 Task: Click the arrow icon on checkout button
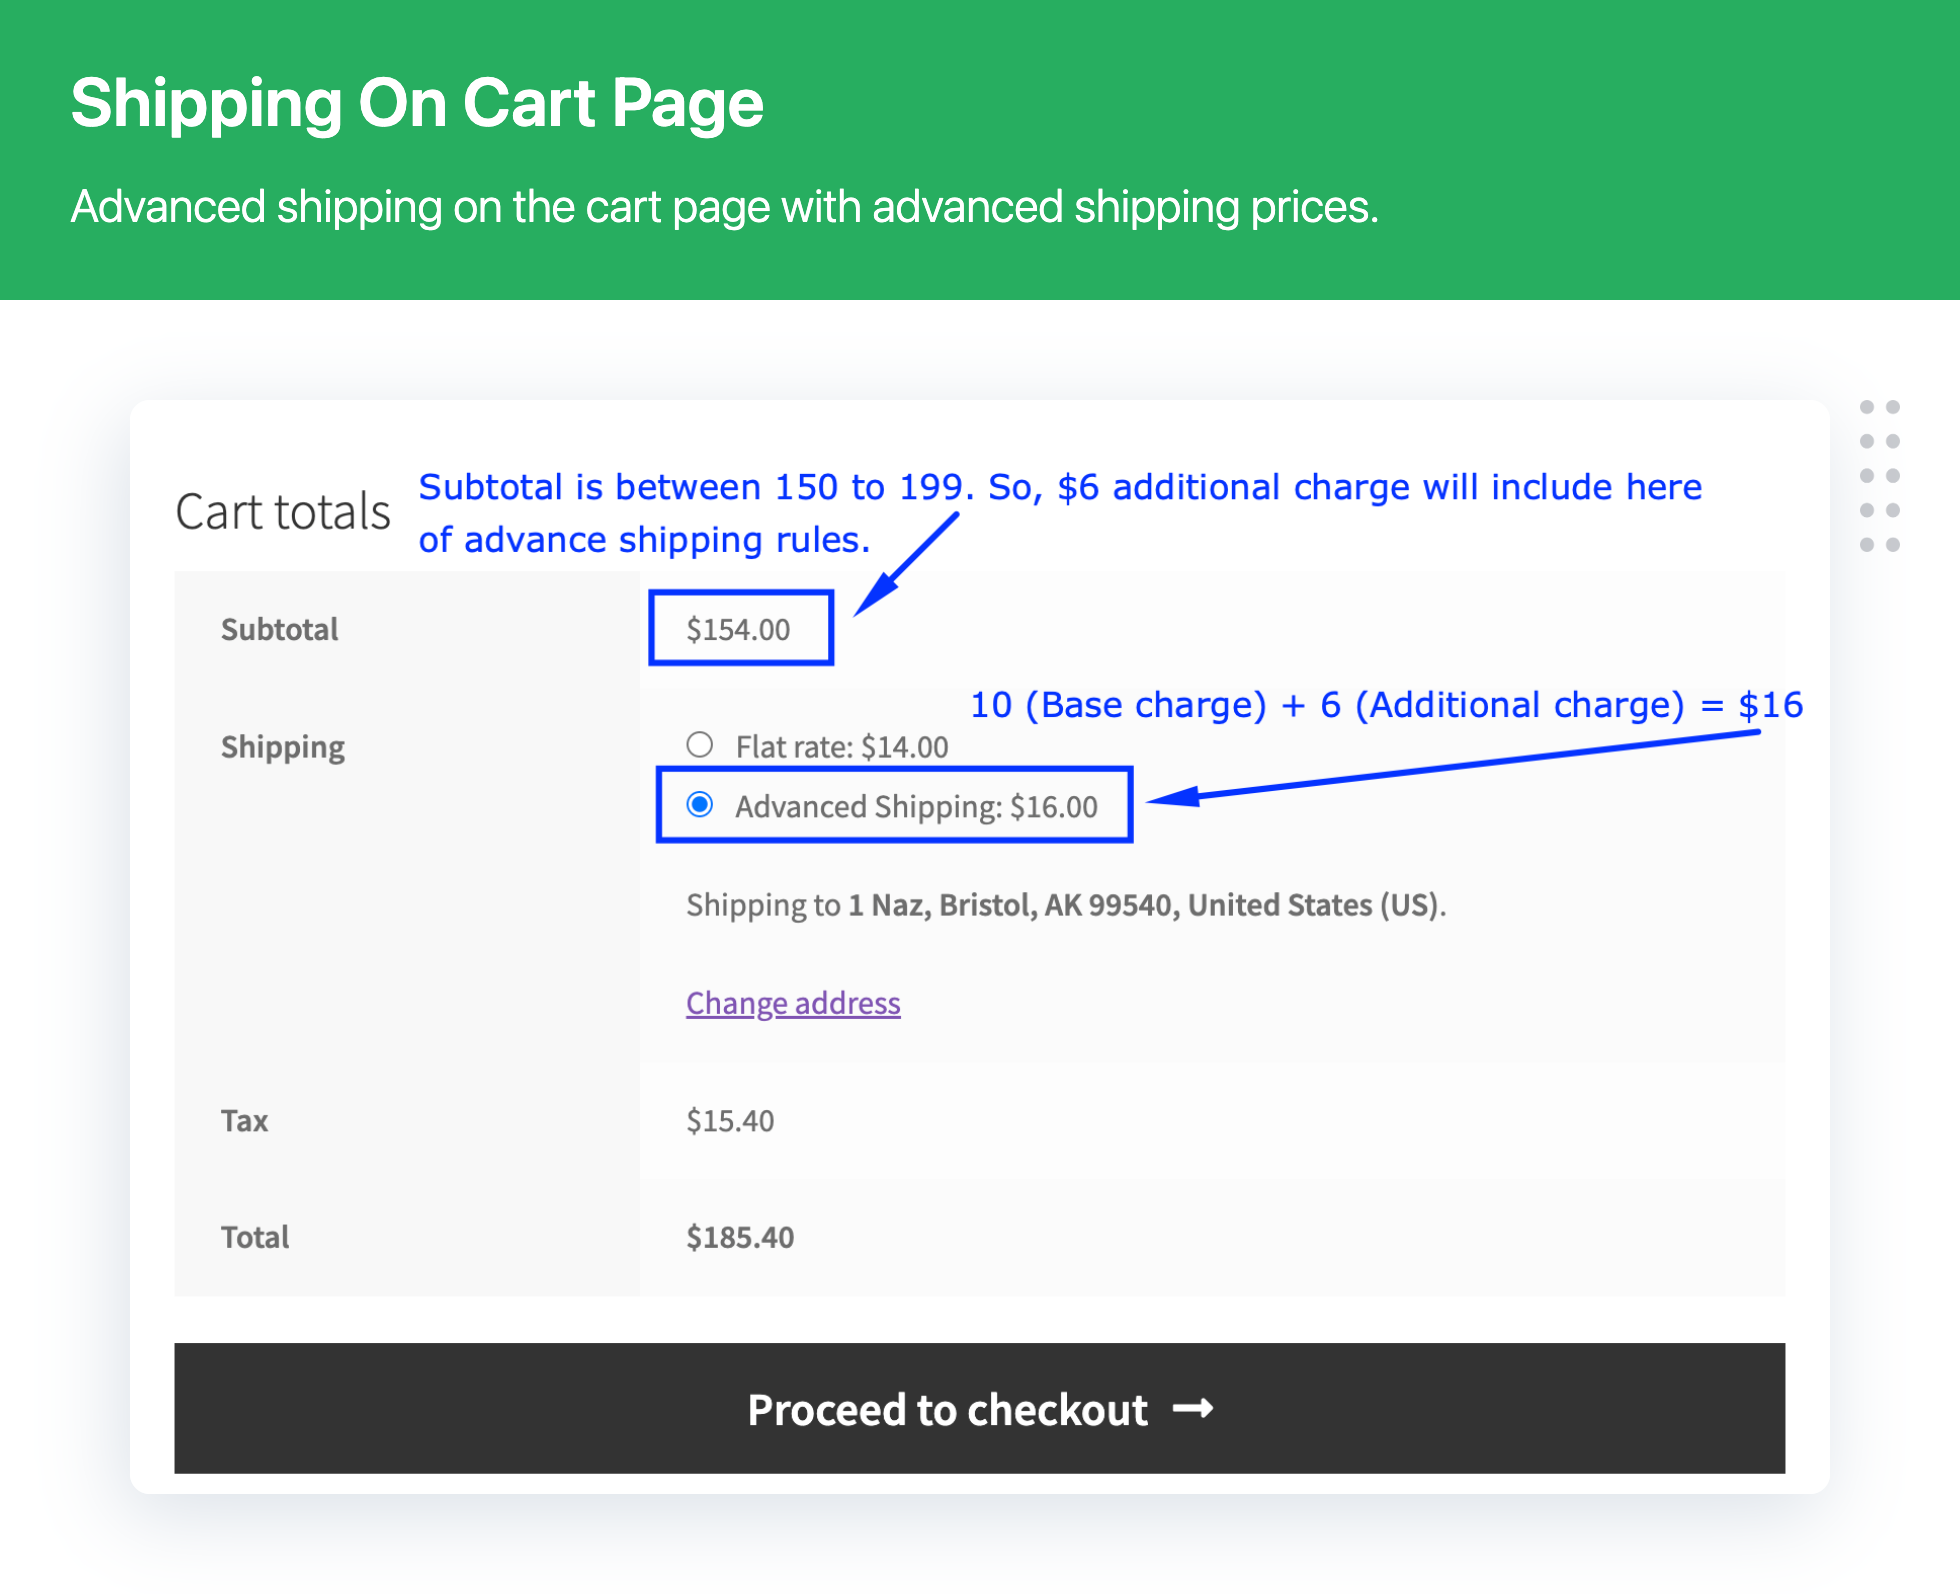tap(1193, 1409)
